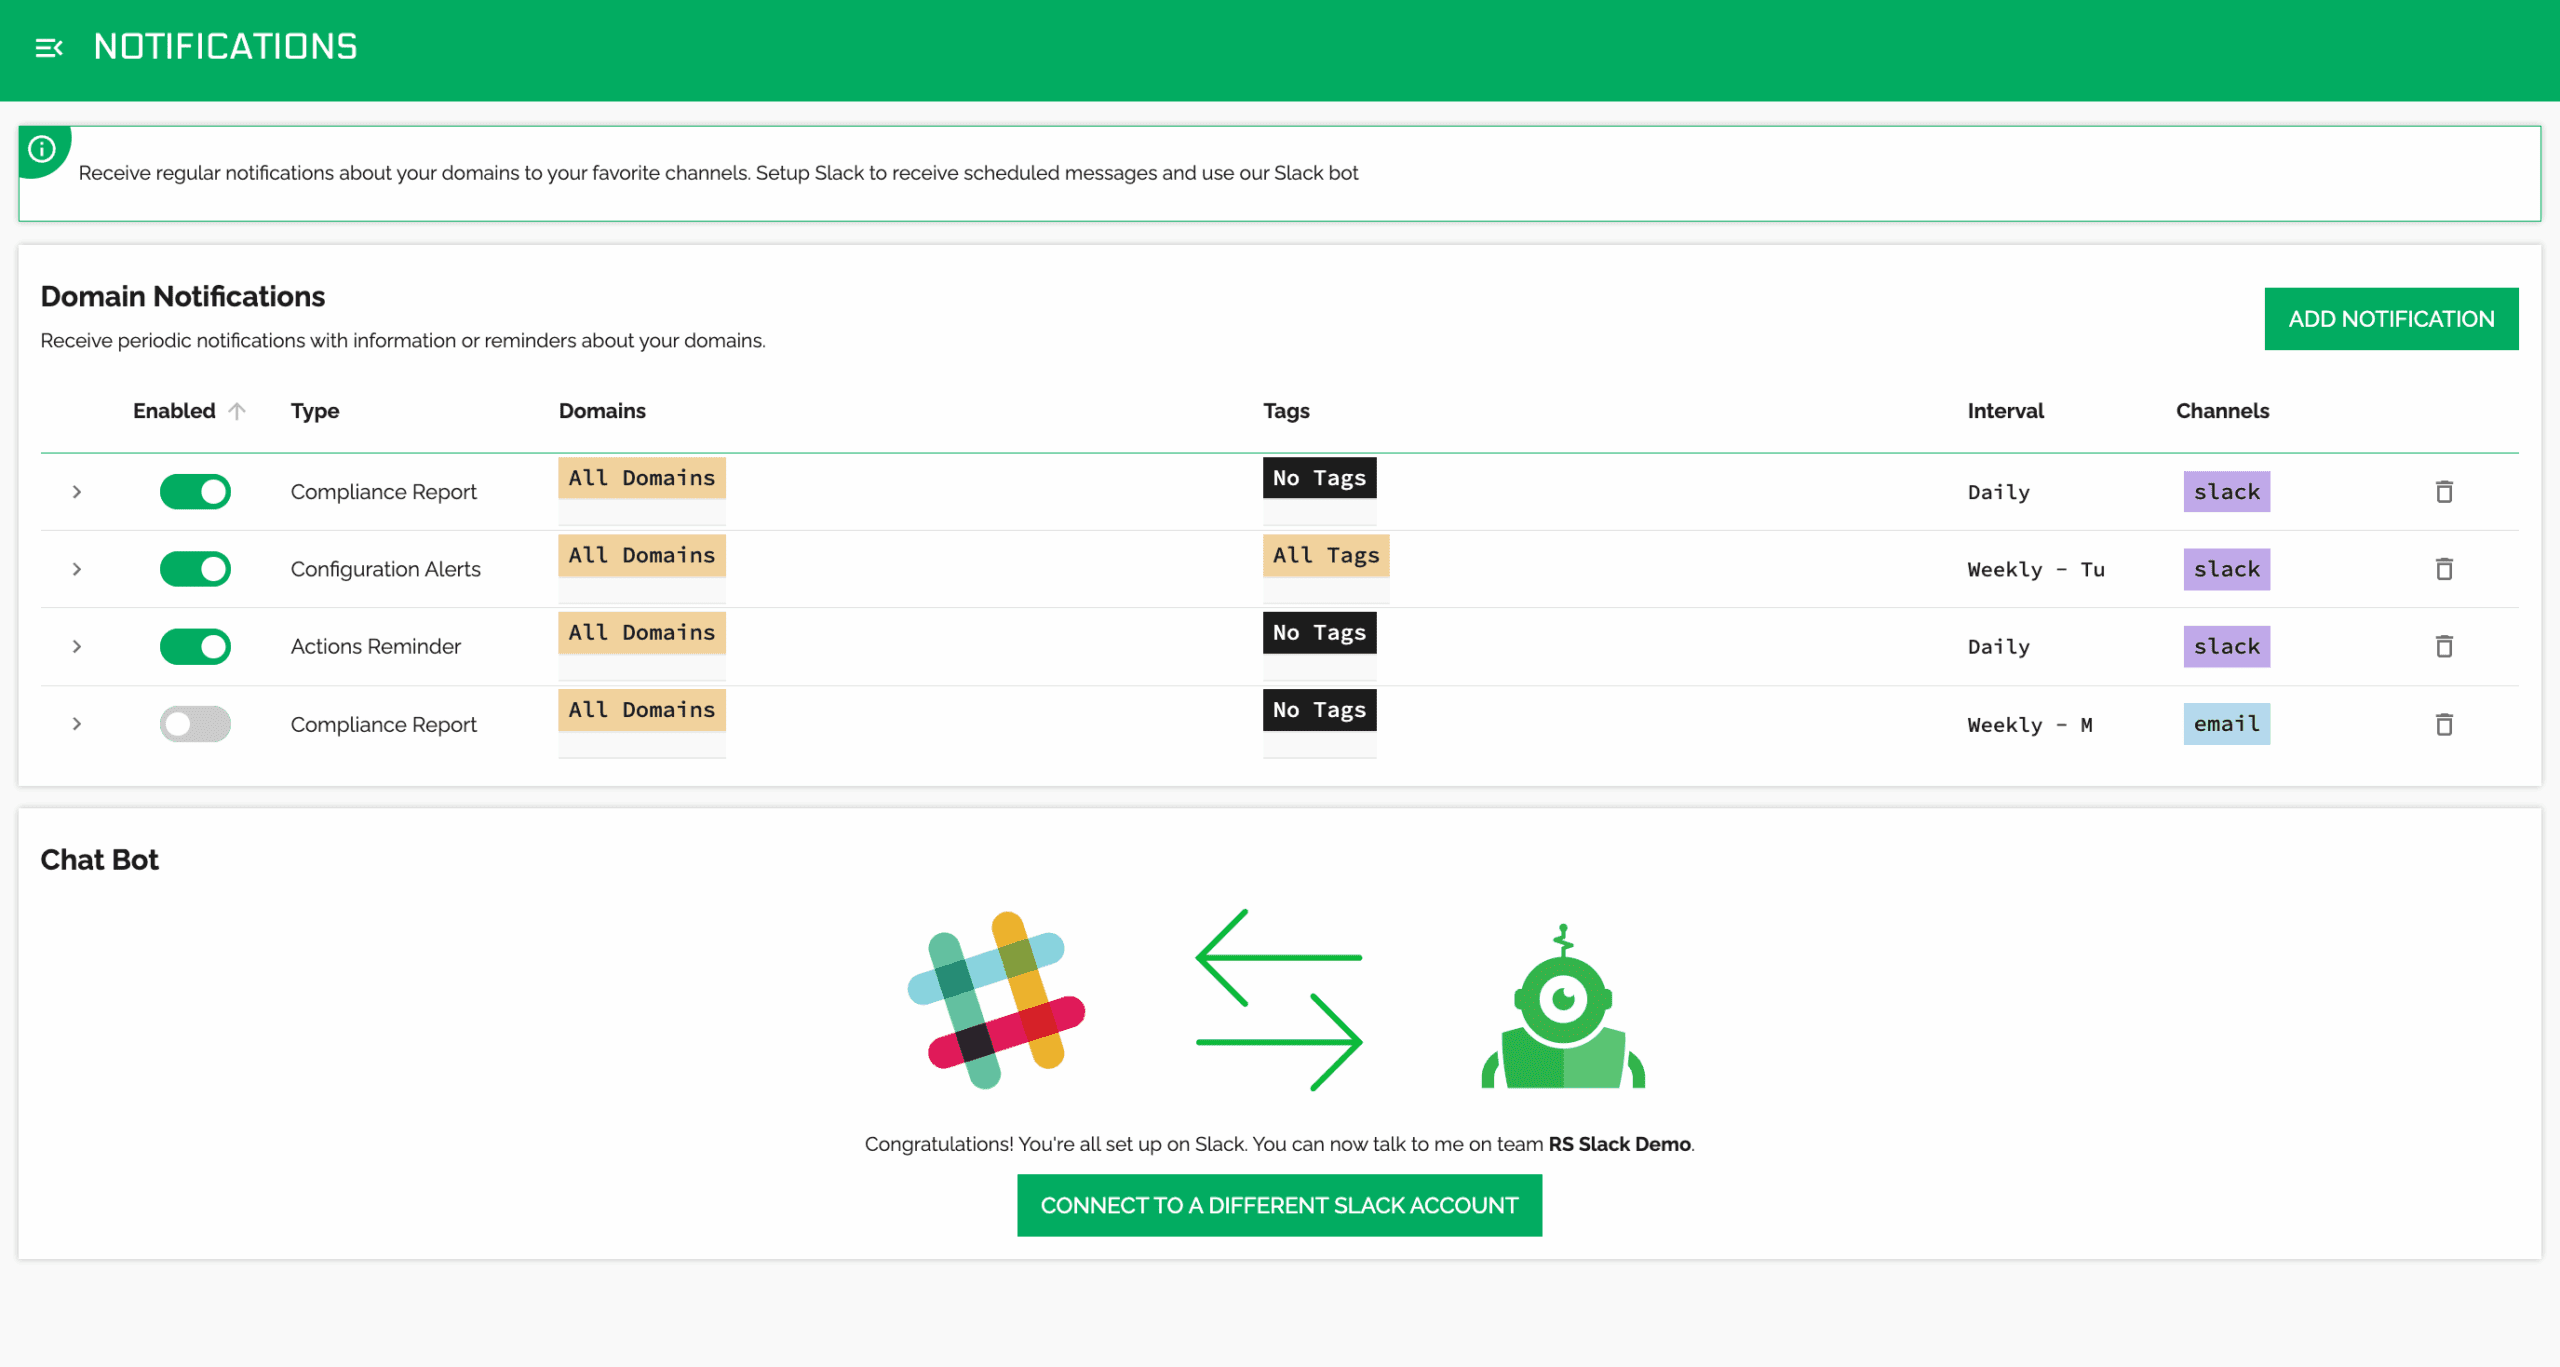Expand the Actions Reminder row
Image resolution: width=2560 pixels, height=1367 pixels.
(77, 646)
